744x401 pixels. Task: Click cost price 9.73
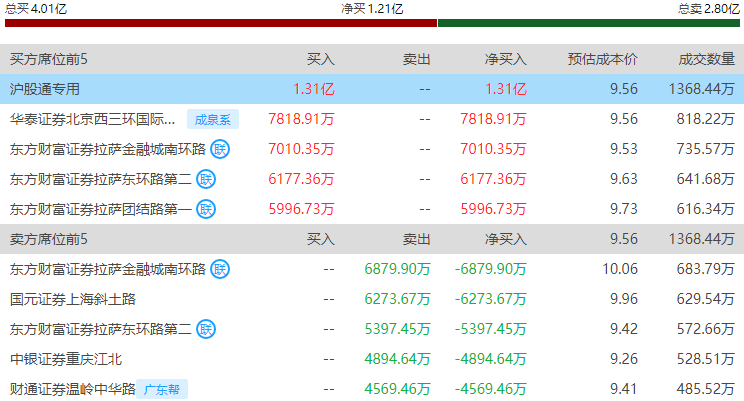click(624, 209)
